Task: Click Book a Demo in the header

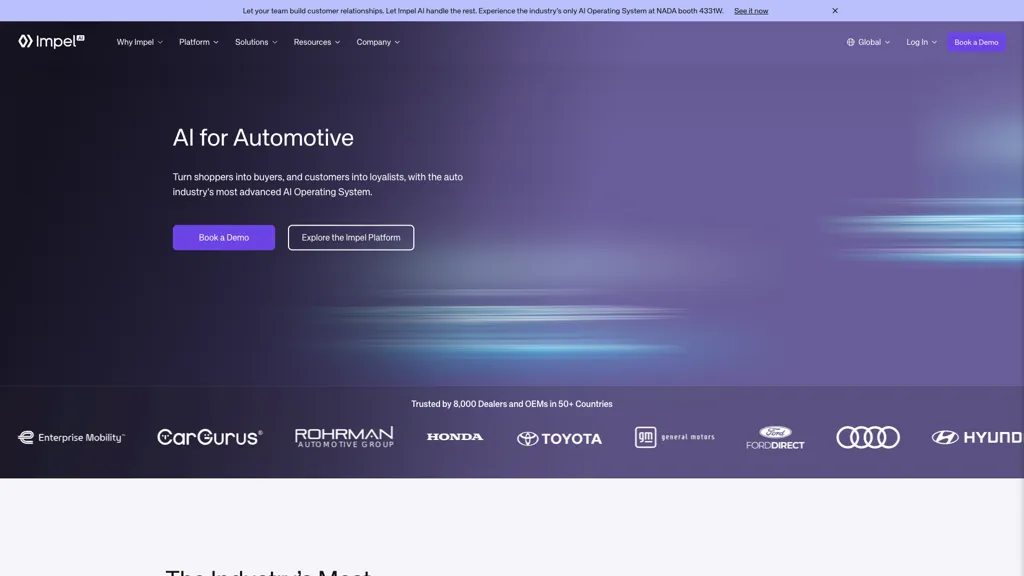Action: click(x=976, y=42)
